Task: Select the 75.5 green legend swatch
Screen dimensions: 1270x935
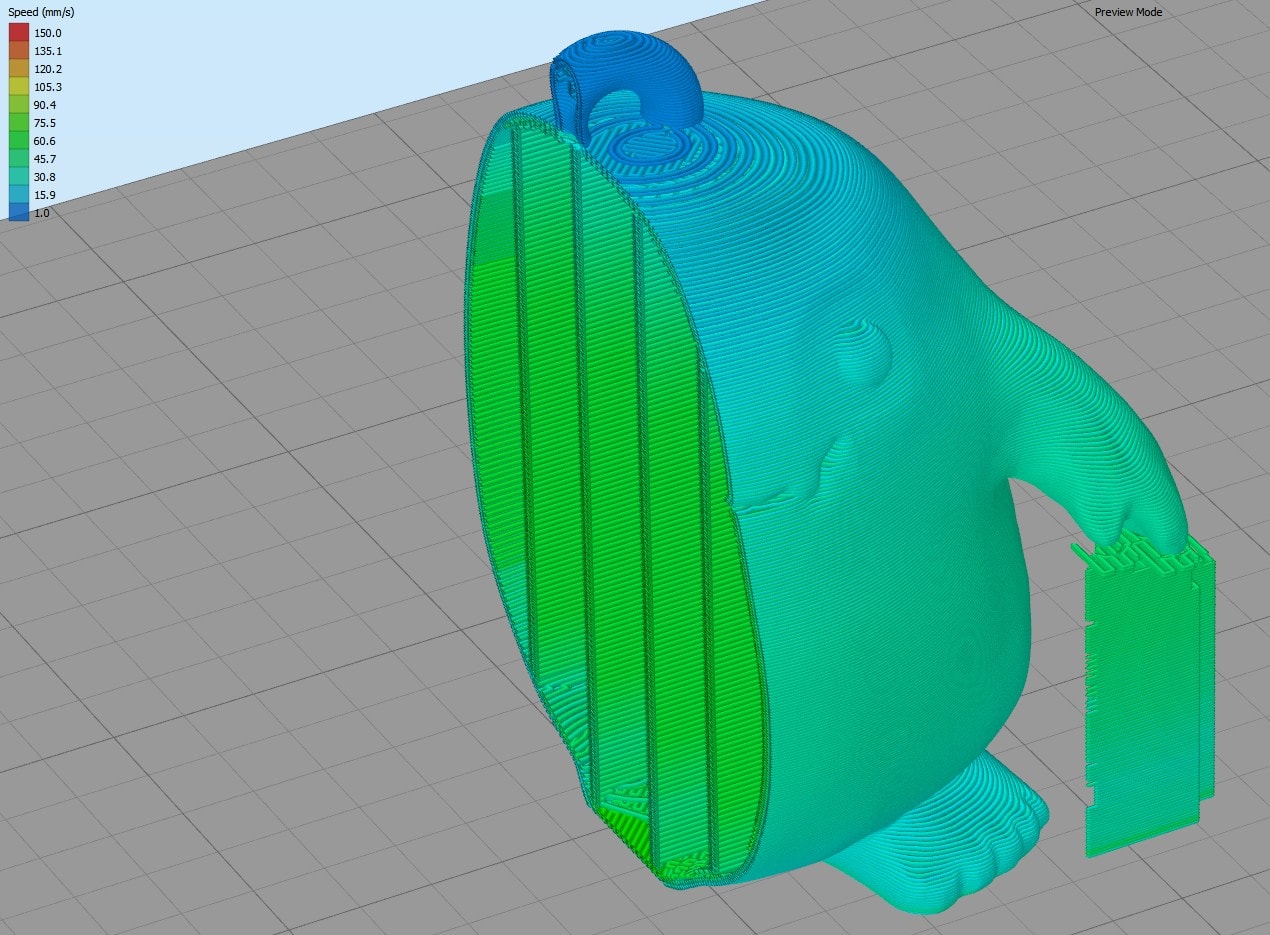Action: point(19,123)
